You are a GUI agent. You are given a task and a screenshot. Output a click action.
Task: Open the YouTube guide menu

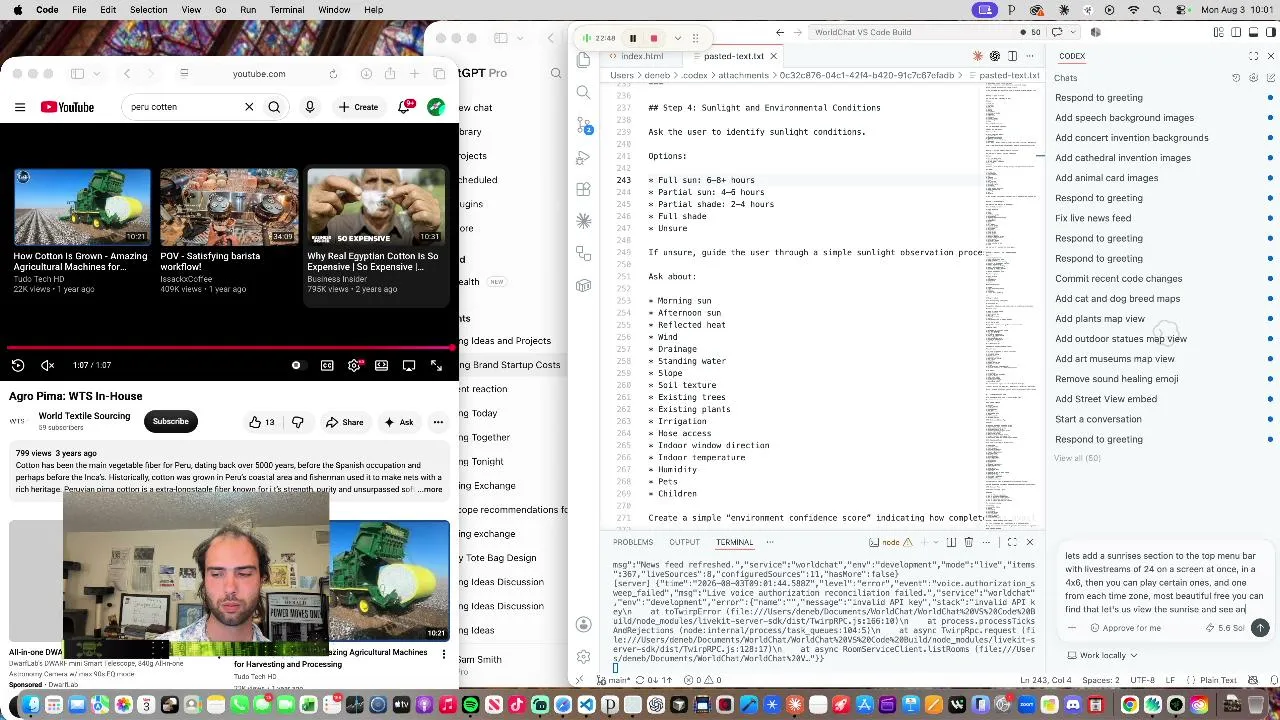click(x=20, y=107)
